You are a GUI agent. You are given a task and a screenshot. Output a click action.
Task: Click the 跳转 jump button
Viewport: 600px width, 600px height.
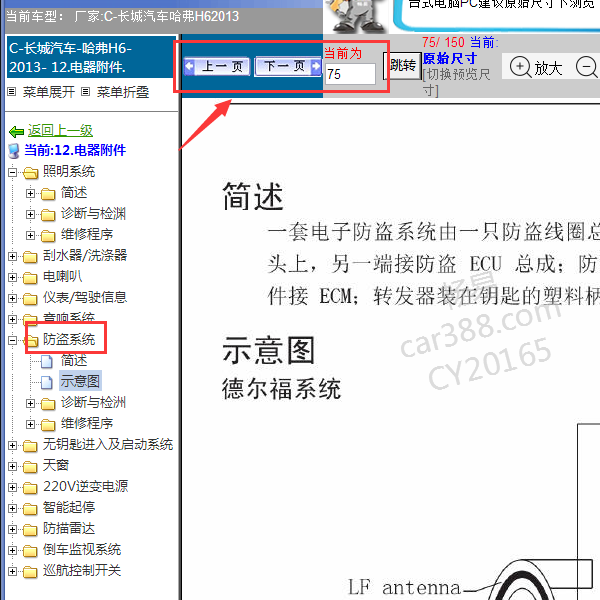point(402,66)
